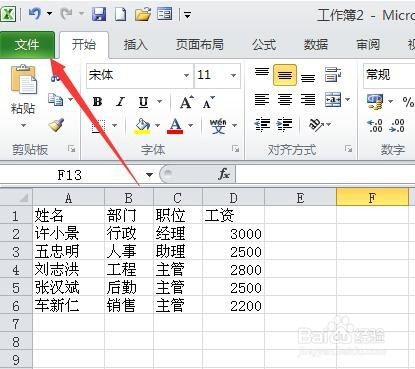This screenshot has height=369, width=415.
Task: Open the font name box showing 宋体
Action: click(x=140, y=75)
